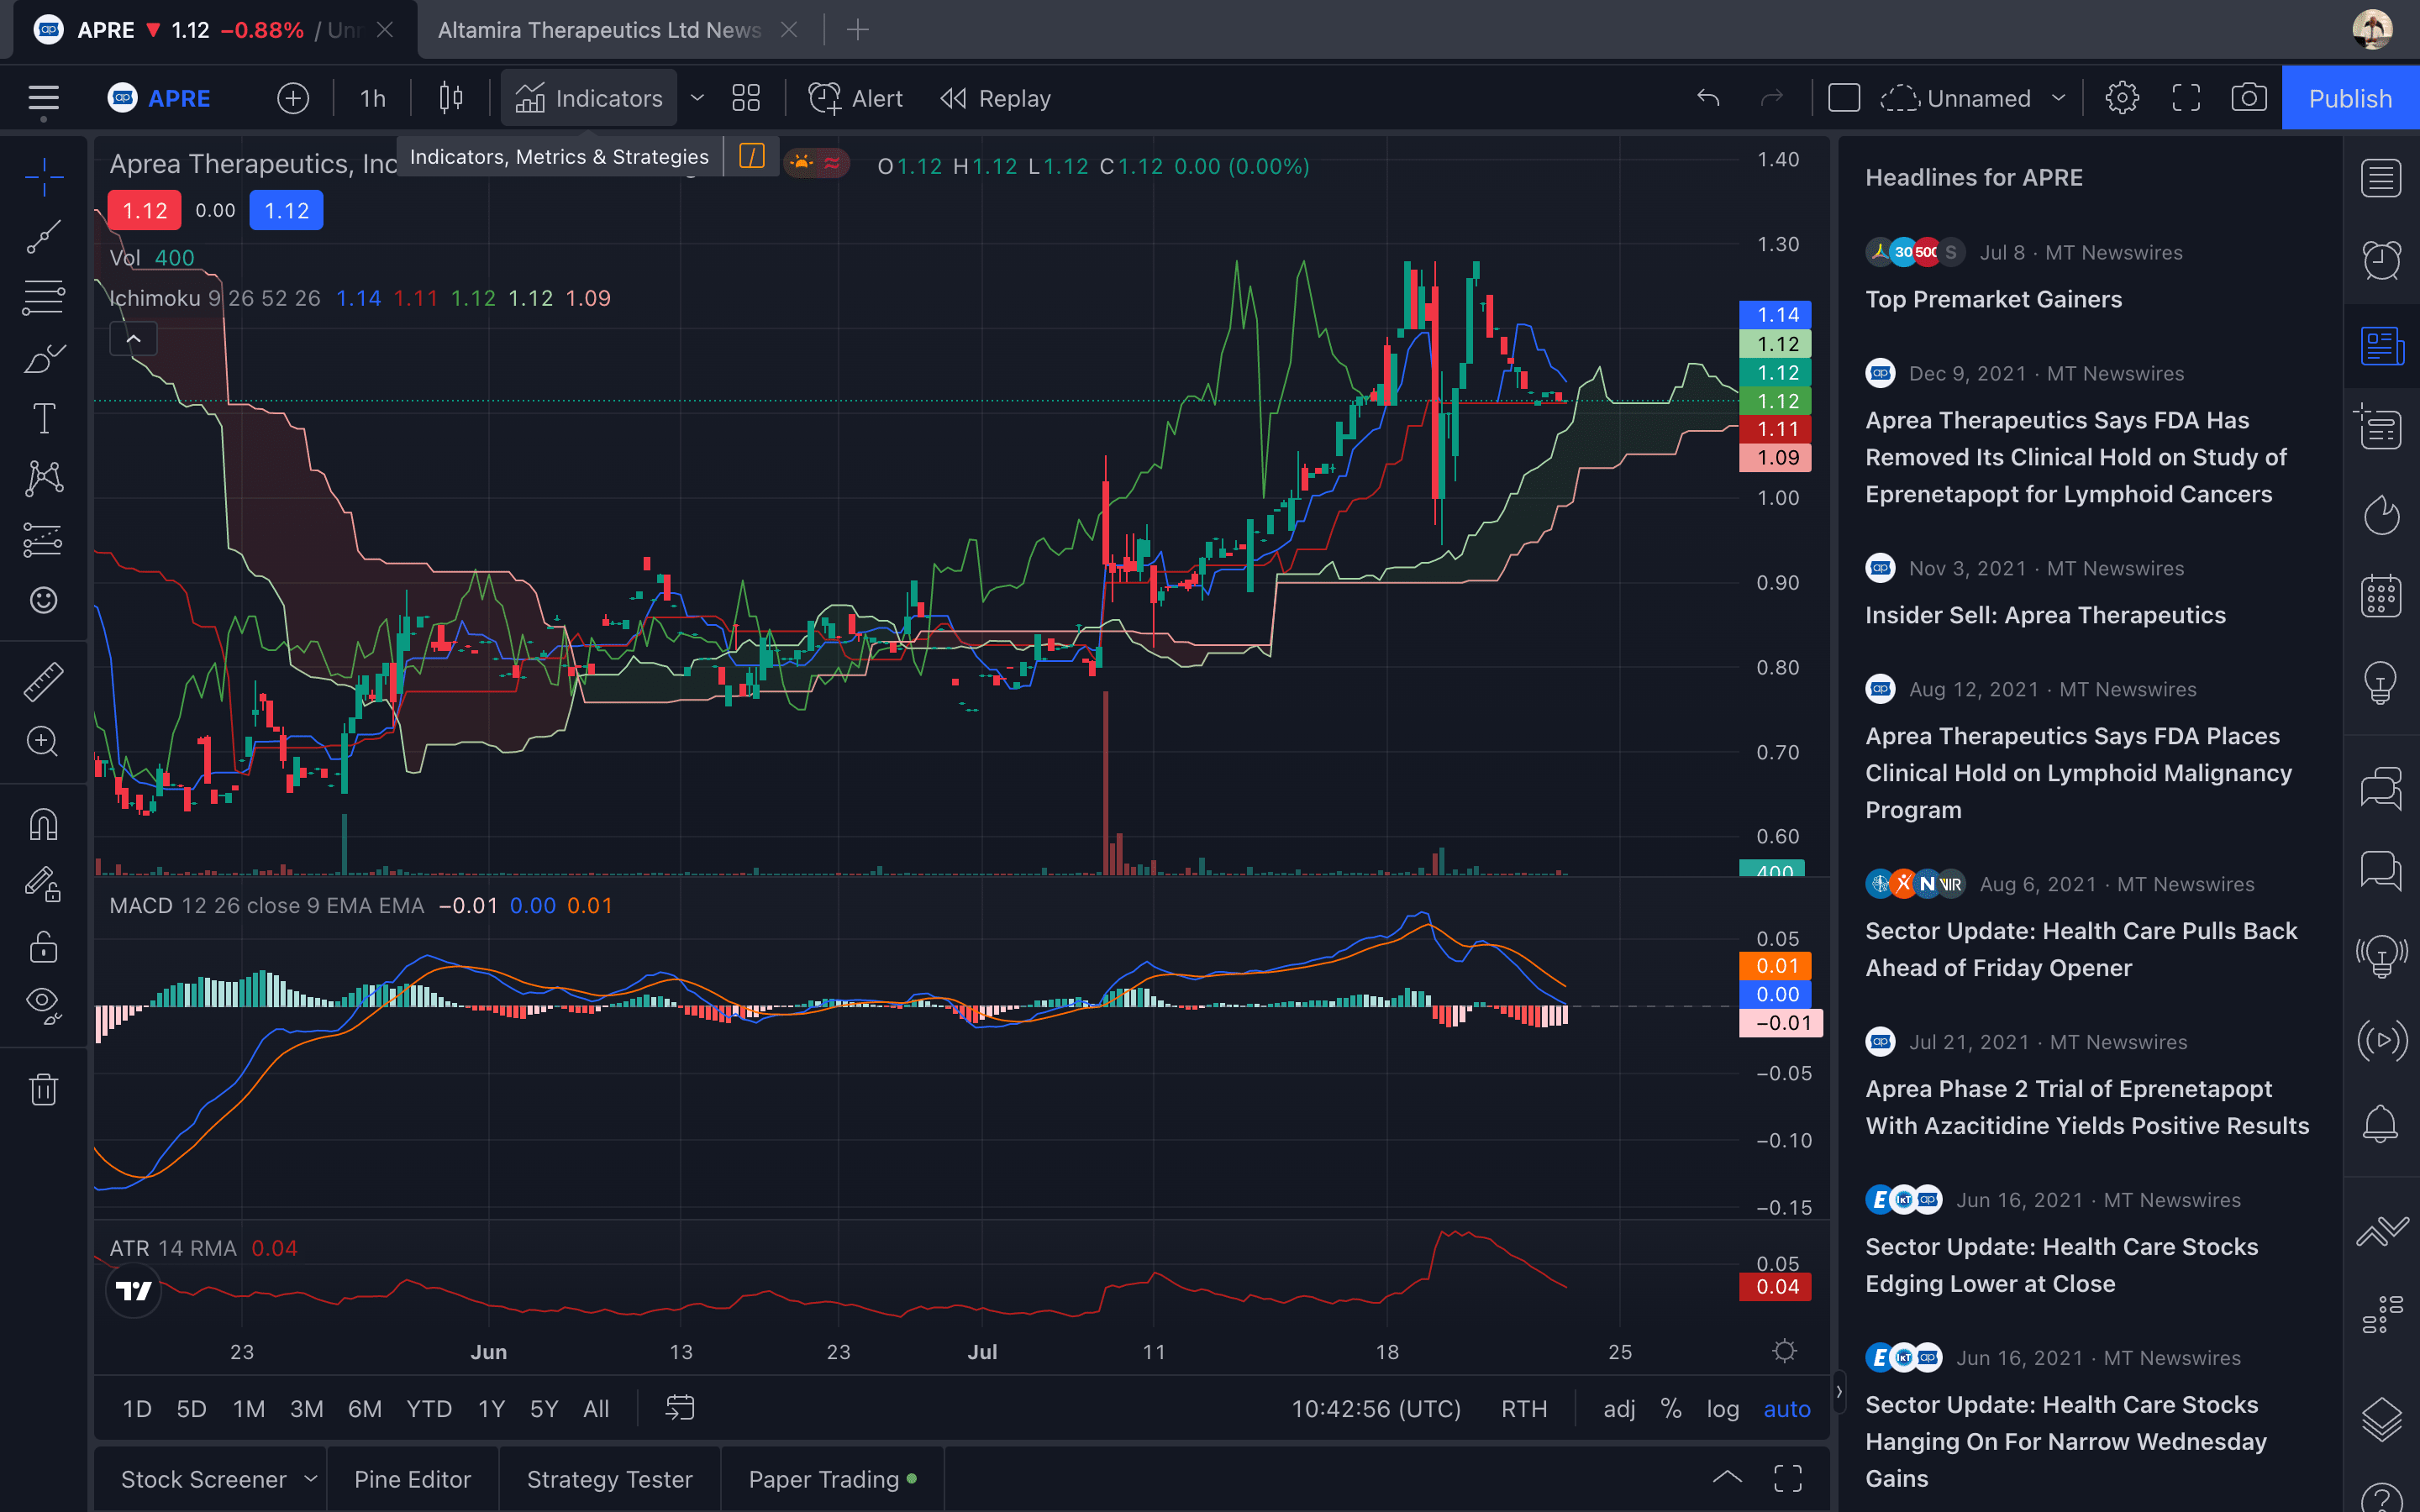The image size is (2420, 1512).
Task: Toggle the adj price adjustment
Action: [1619, 1409]
